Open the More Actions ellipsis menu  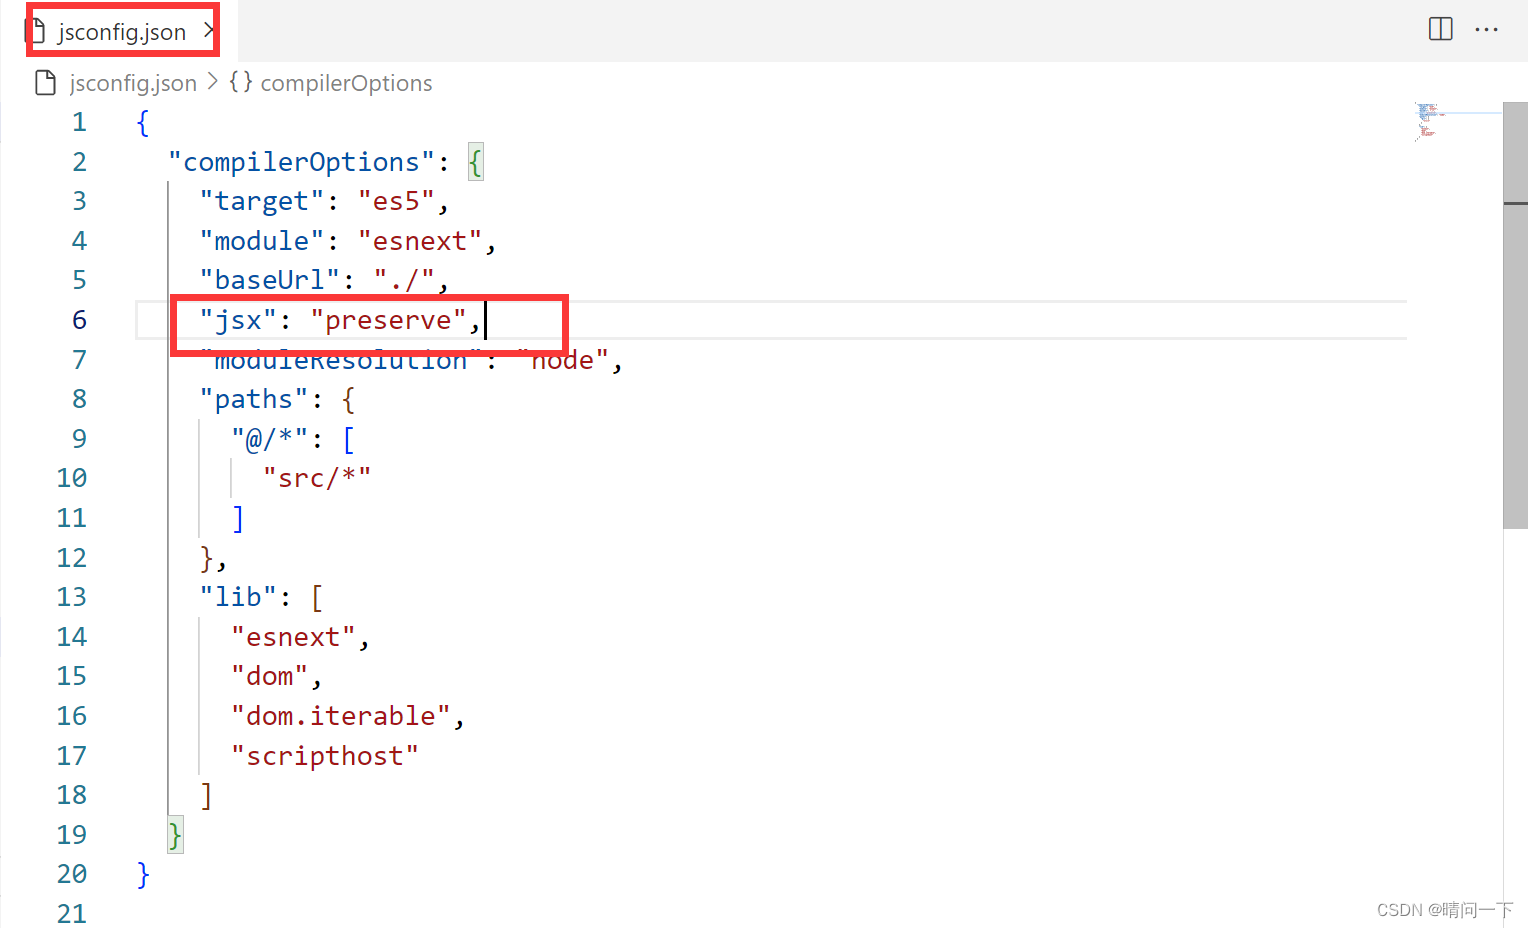tap(1487, 29)
